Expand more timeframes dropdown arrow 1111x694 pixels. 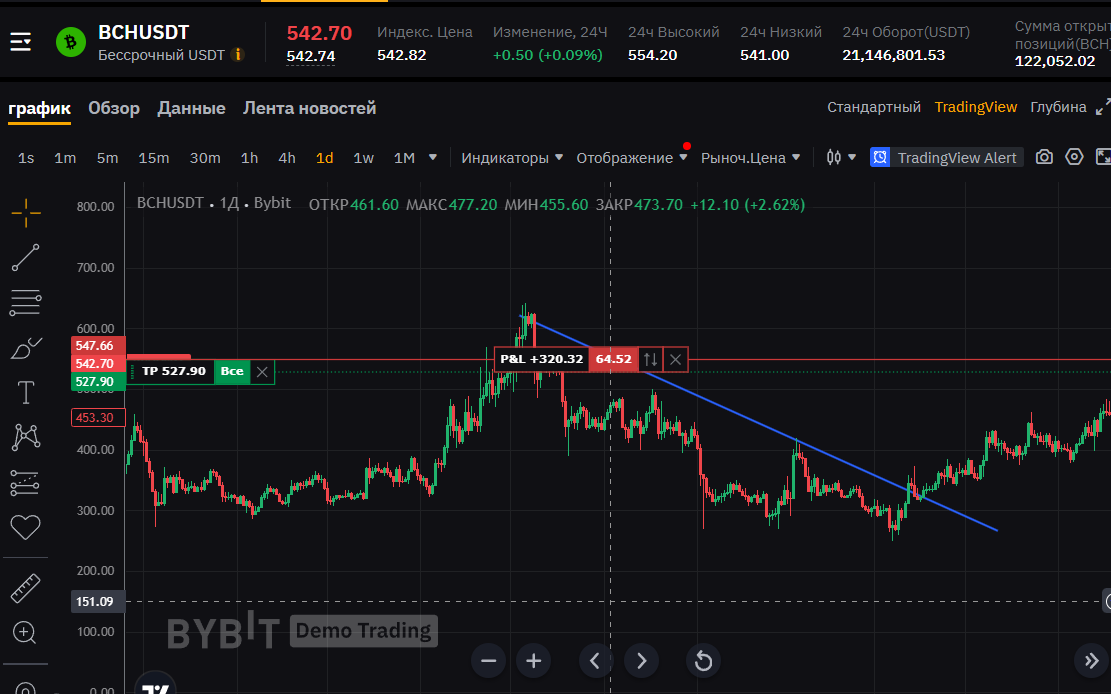(433, 157)
